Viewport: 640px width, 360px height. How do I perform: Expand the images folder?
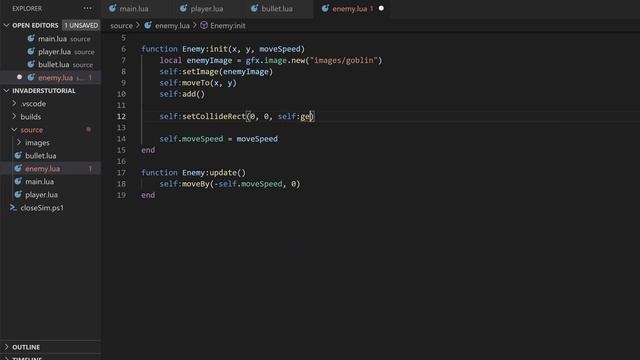19,142
